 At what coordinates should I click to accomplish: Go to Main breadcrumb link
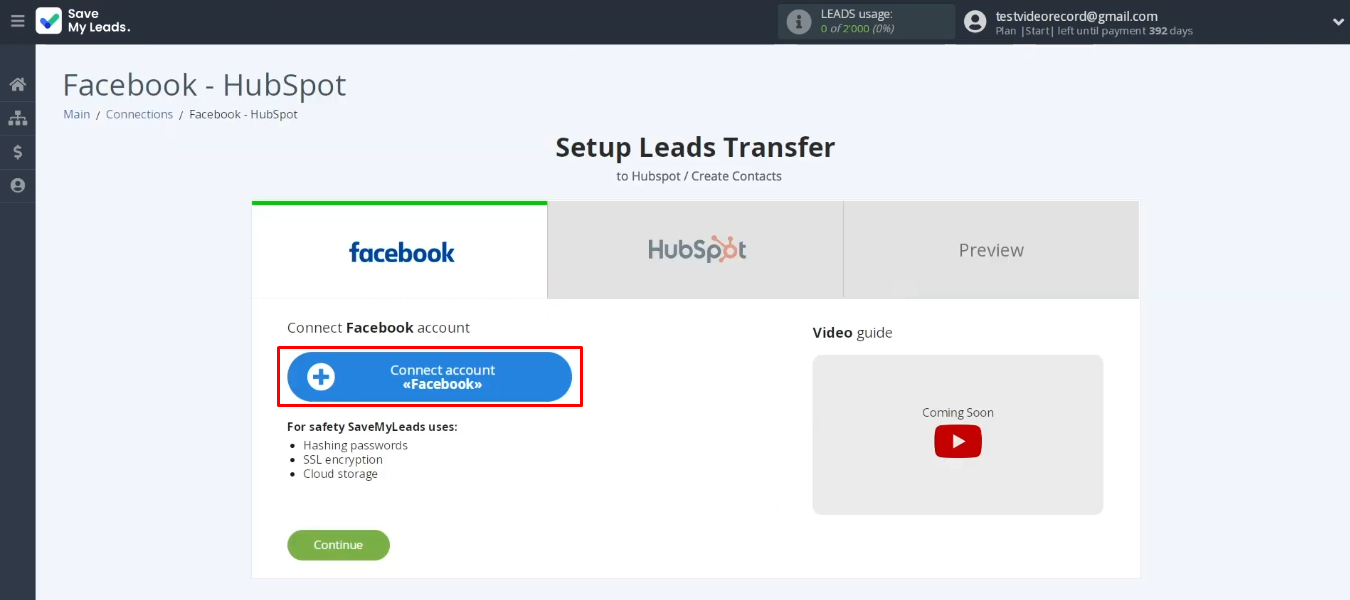pos(77,114)
